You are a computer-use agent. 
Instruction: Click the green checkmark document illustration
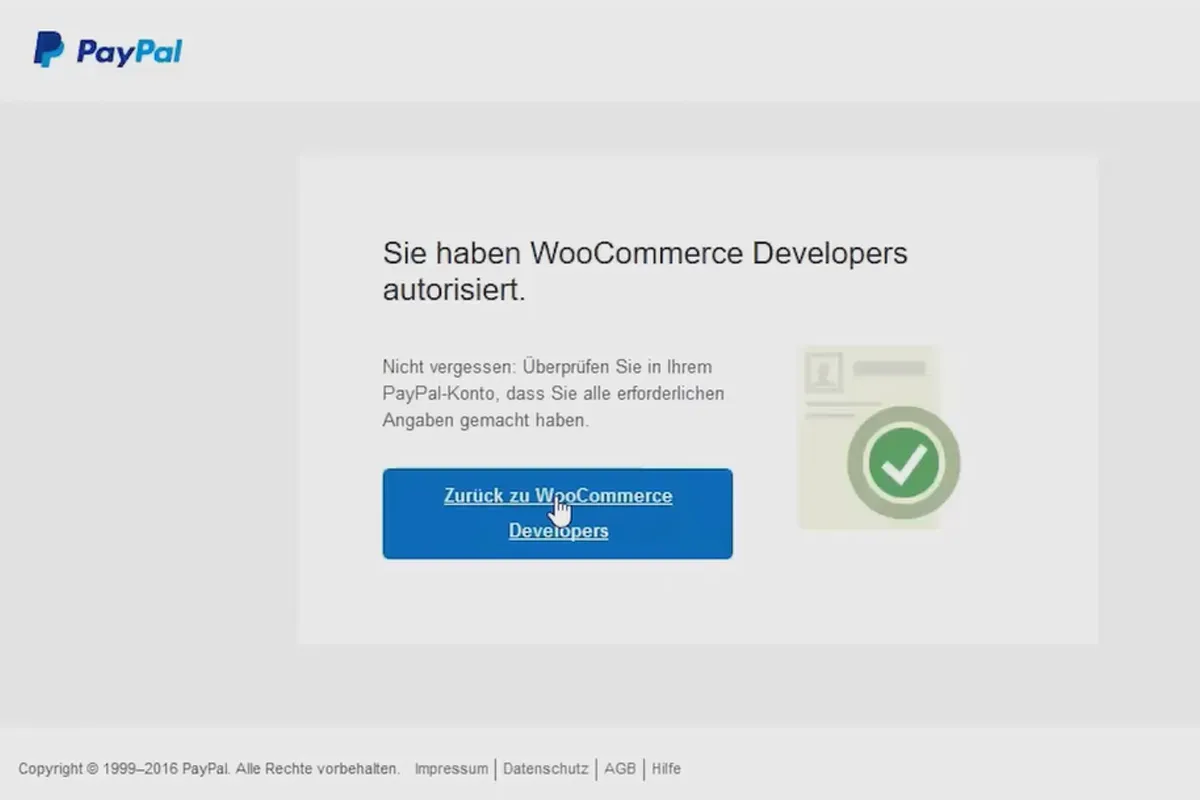click(878, 437)
